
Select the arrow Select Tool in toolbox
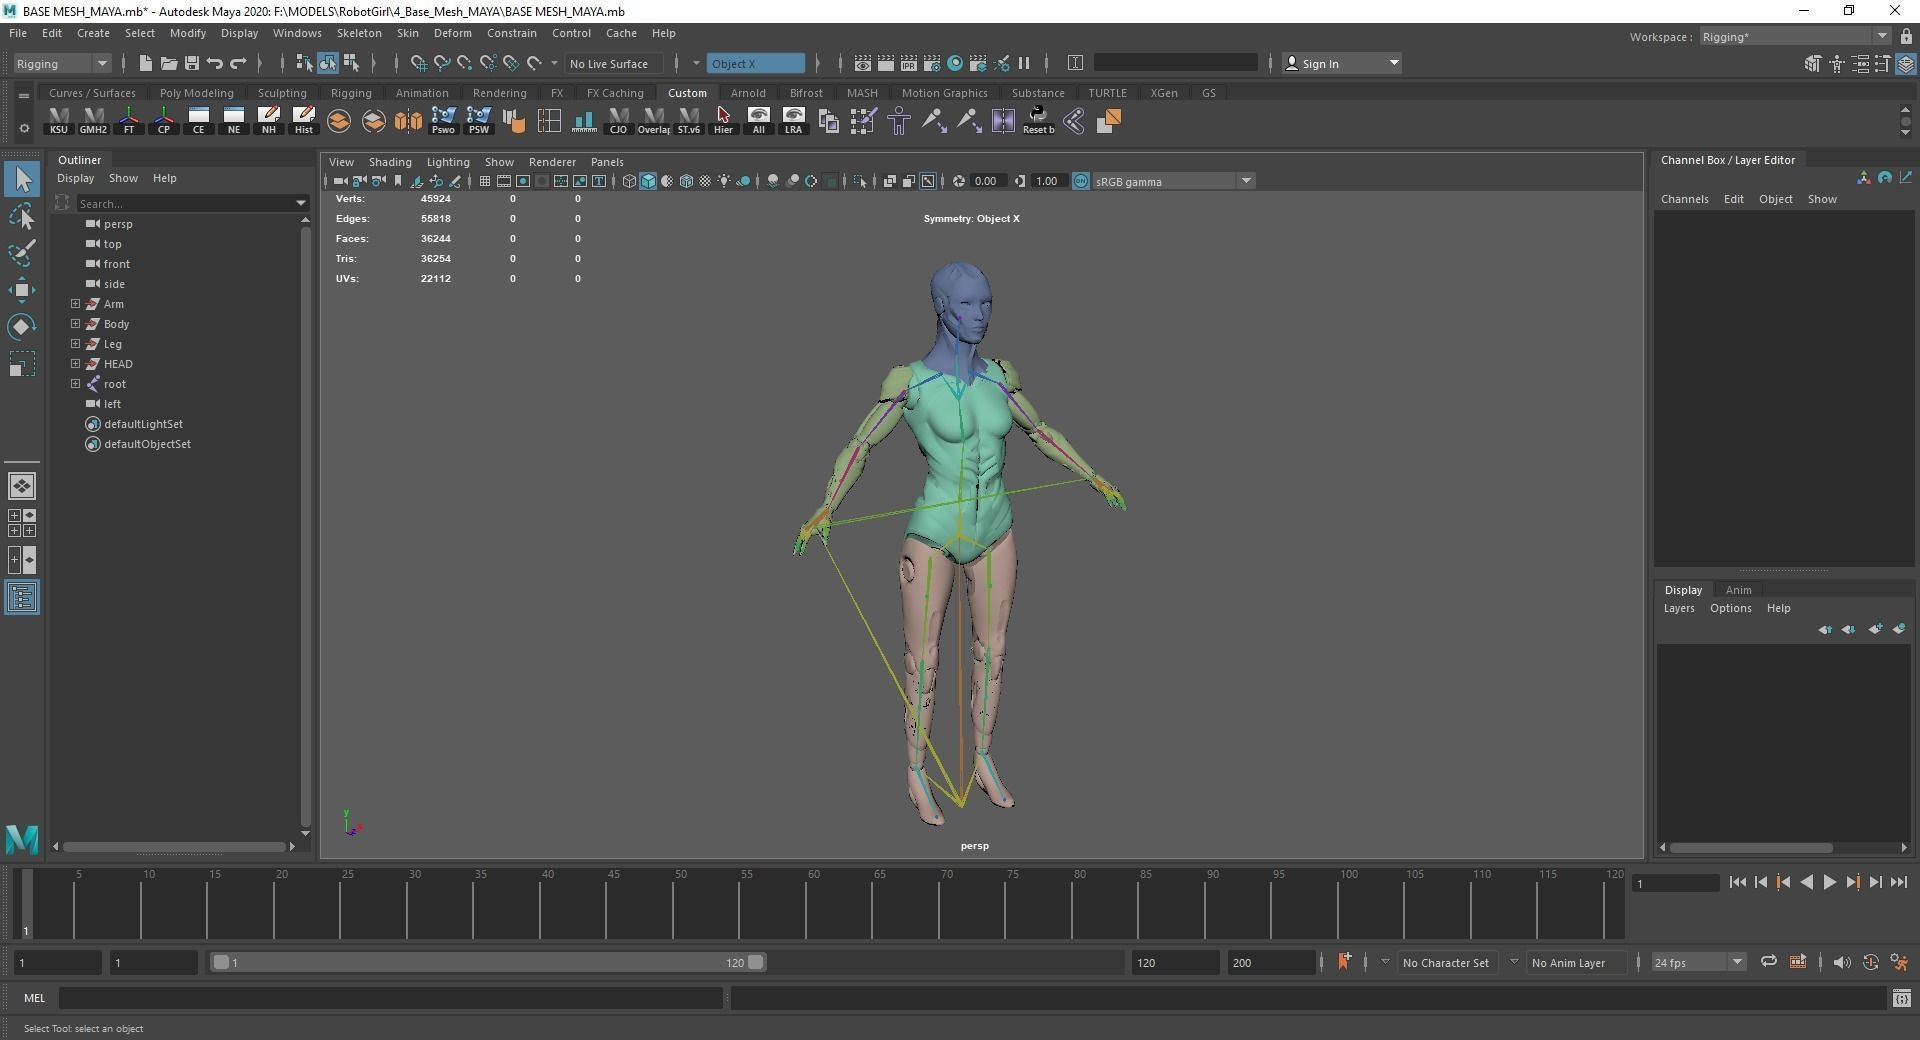click(22, 179)
